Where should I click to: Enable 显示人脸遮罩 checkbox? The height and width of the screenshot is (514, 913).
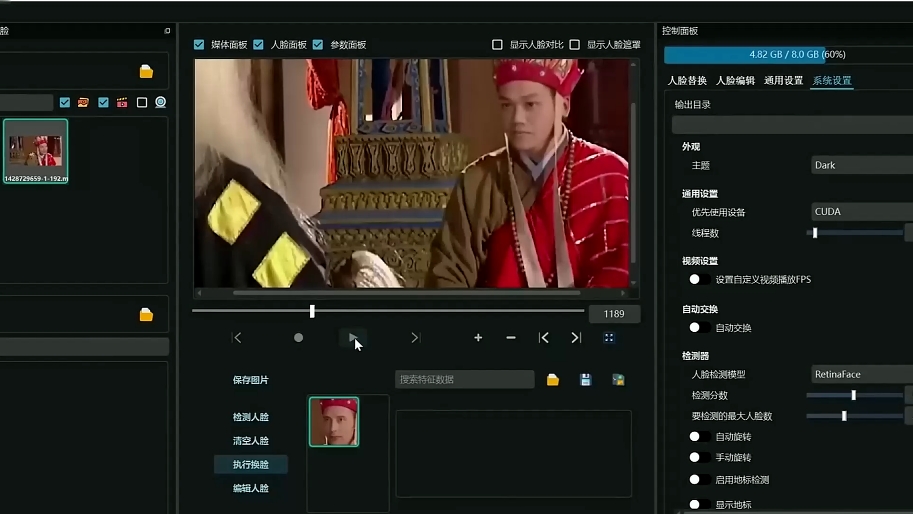tap(575, 45)
